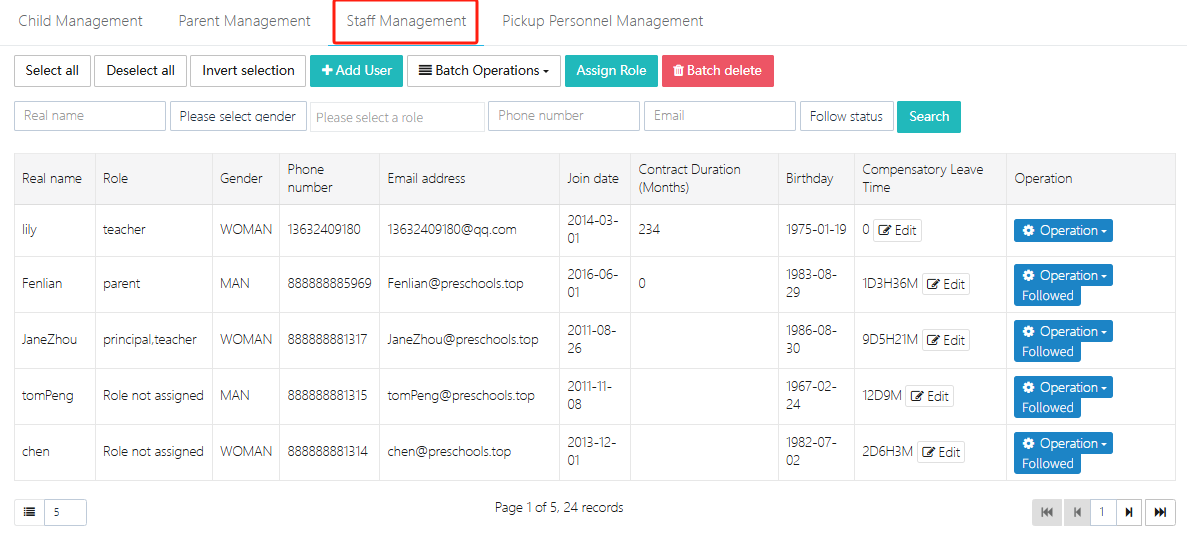Go to the previous page of records
Viewport: 1187px width, 544px height.
click(1076, 512)
